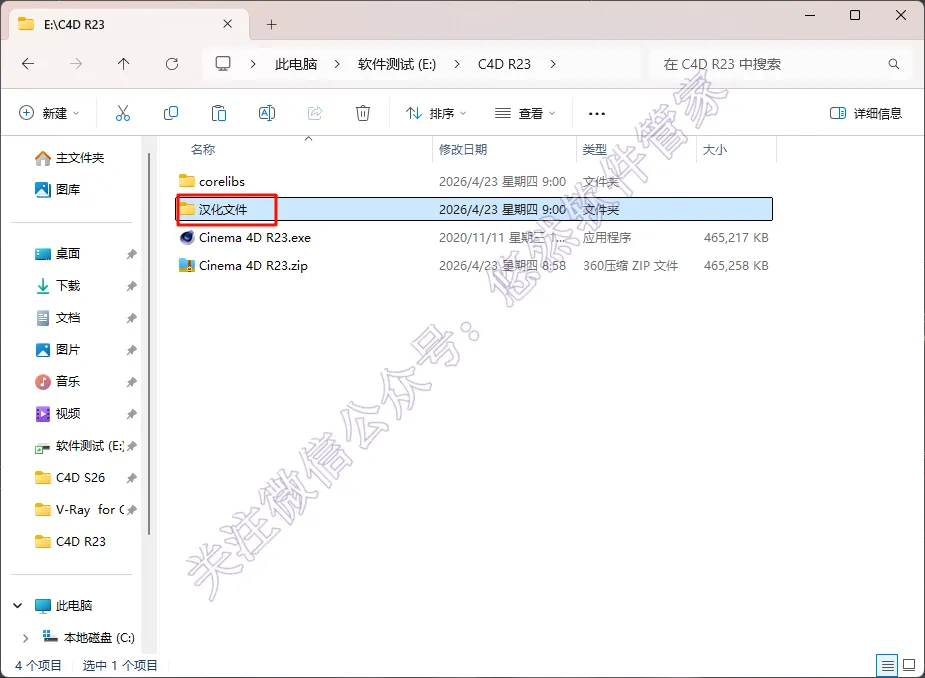Click the Paste clipboard icon
This screenshot has width=925, height=678.
point(219,113)
